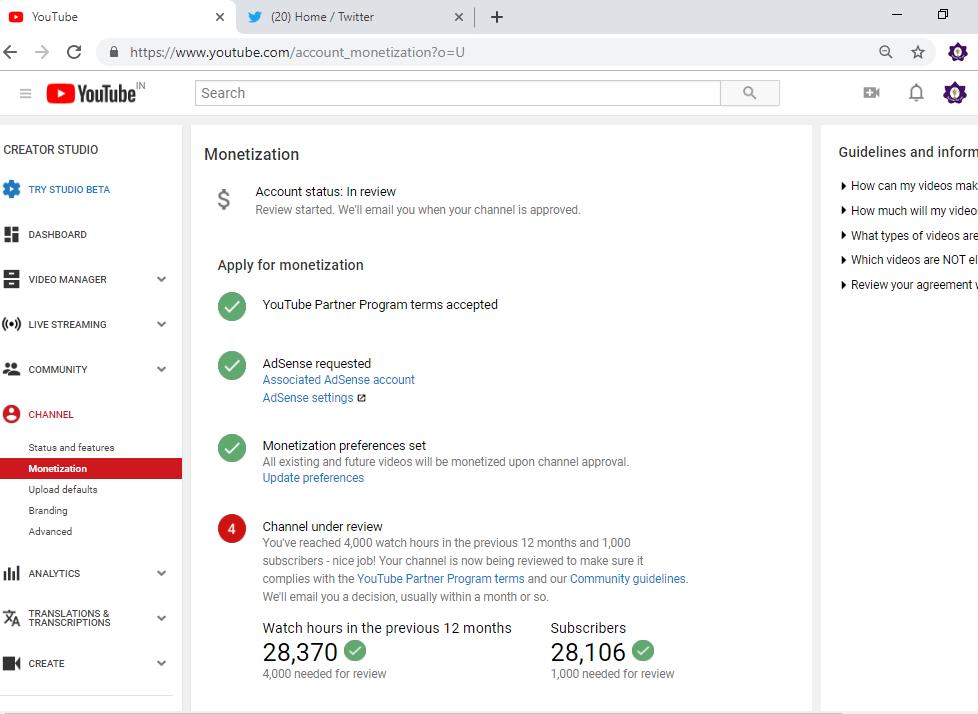Expand the Analytics section chevron

tap(162, 573)
